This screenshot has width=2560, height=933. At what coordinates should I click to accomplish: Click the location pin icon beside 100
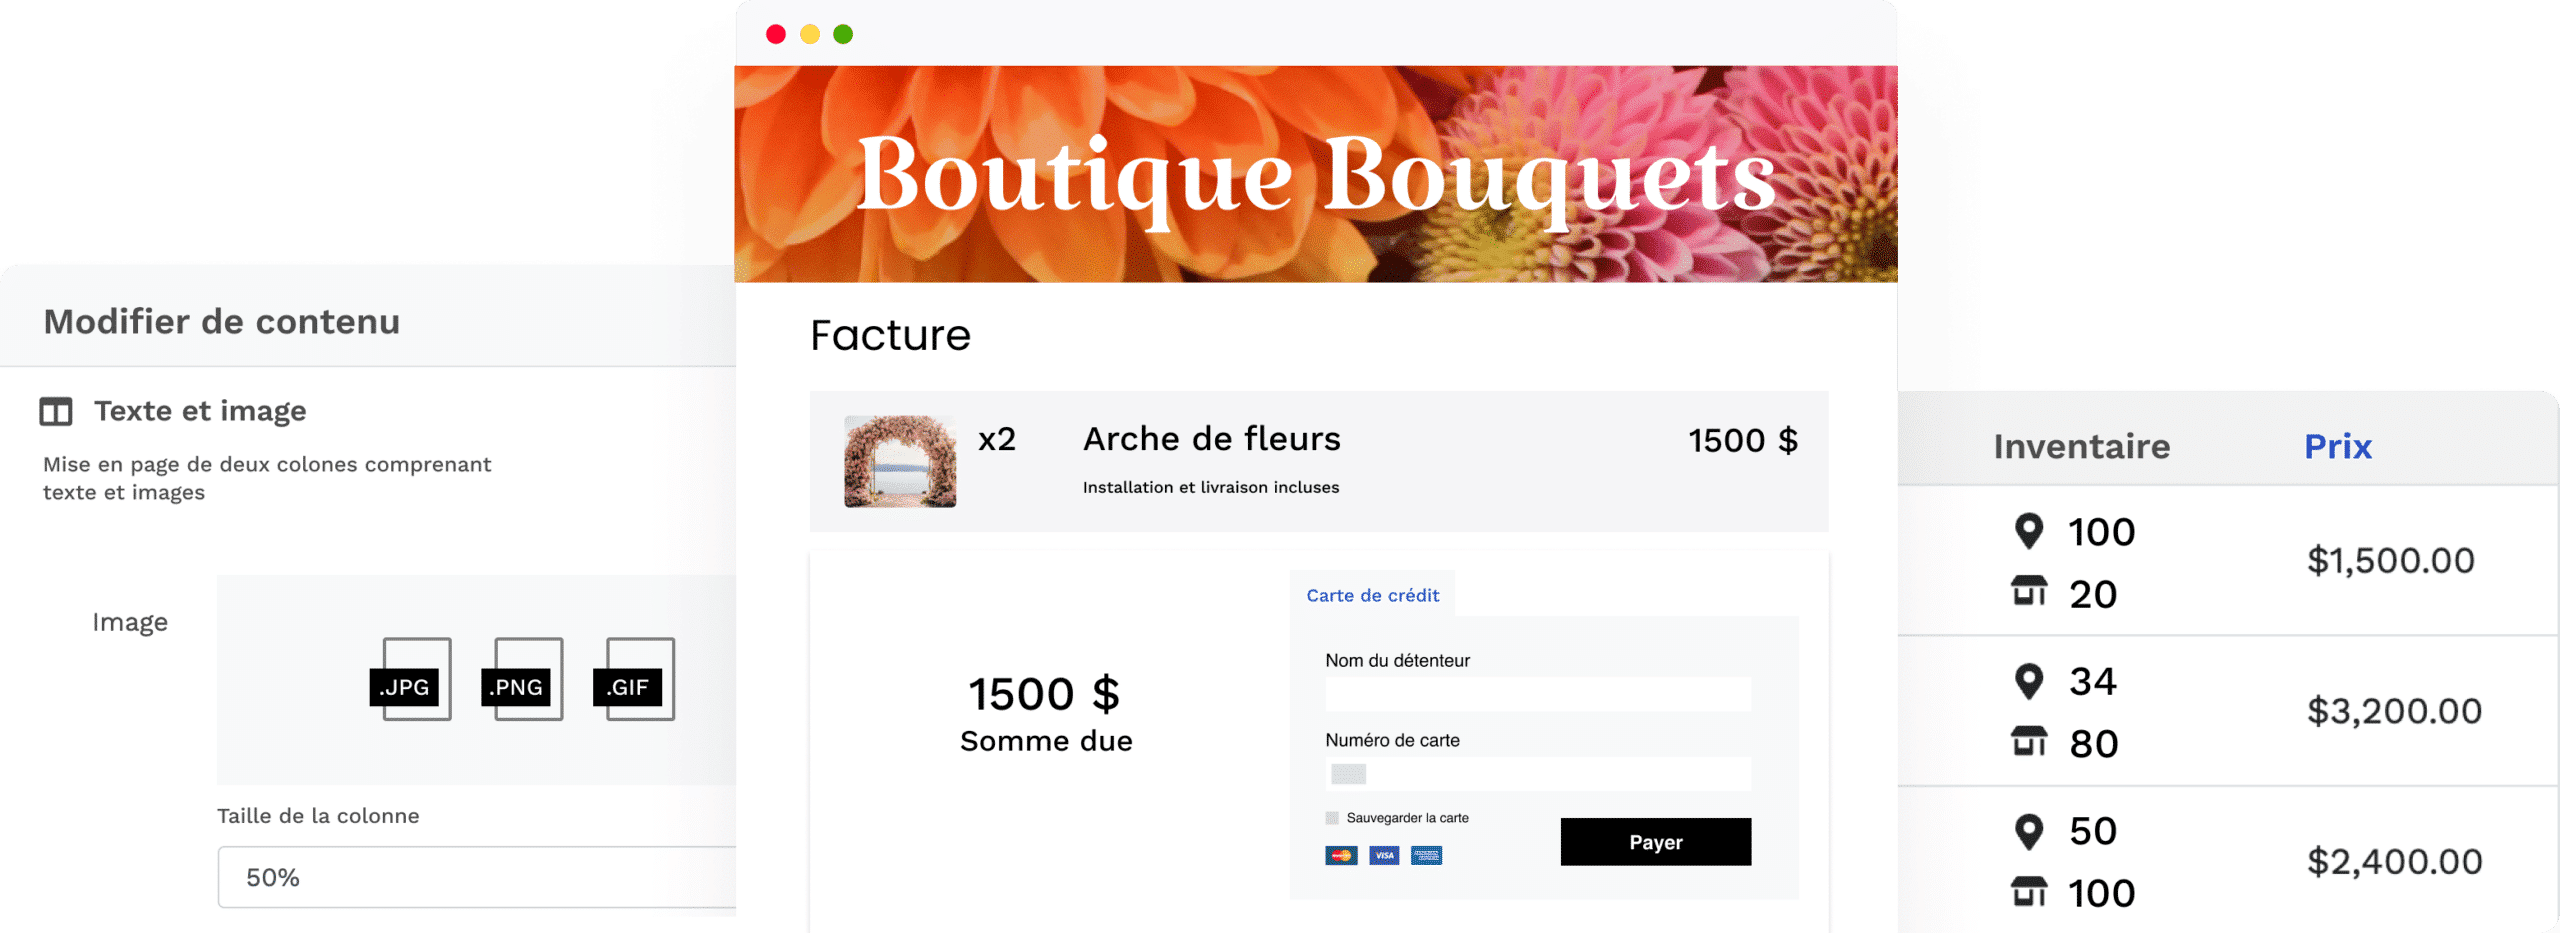pos(2028,531)
